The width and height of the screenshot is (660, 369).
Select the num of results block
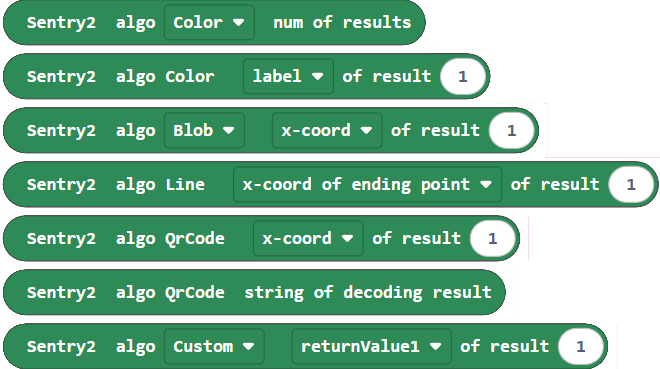[214, 22]
